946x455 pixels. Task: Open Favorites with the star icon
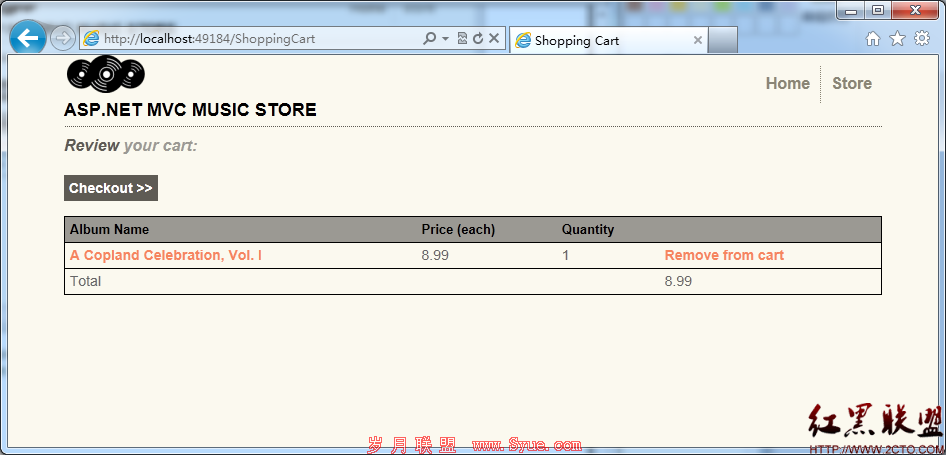(898, 39)
